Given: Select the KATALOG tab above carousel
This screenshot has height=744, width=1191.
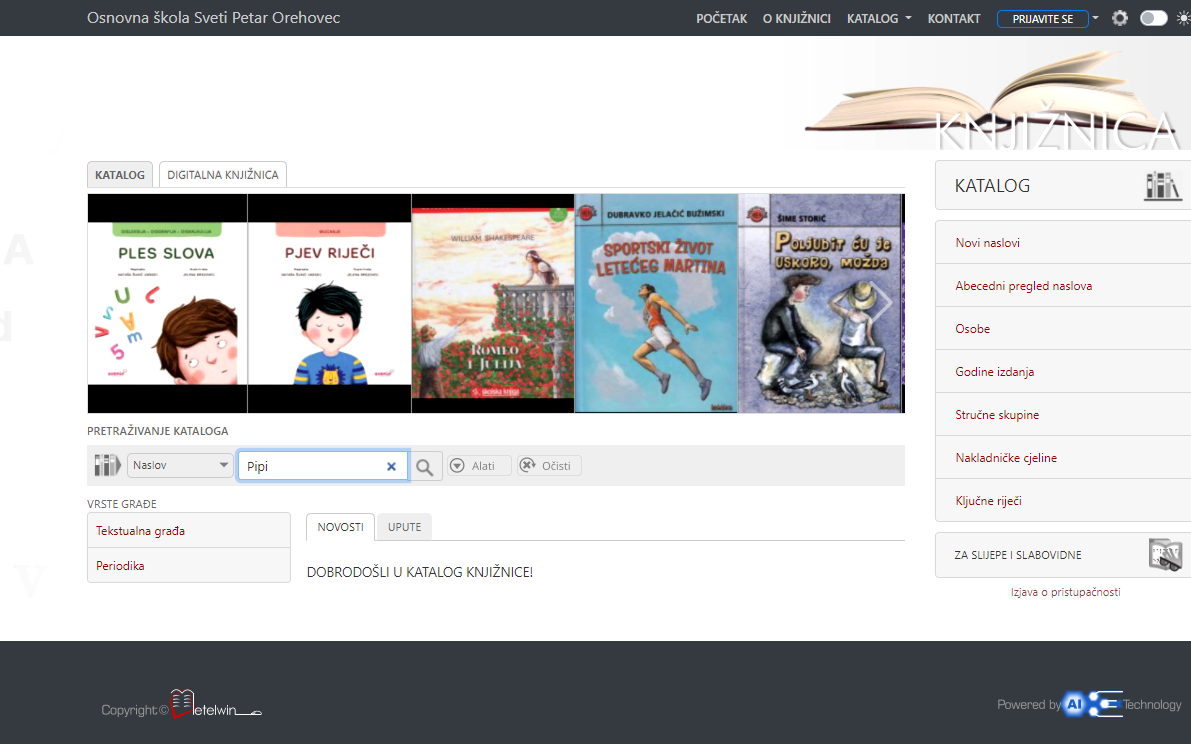Looking at the screenshot, I should (x=120, y=175).
